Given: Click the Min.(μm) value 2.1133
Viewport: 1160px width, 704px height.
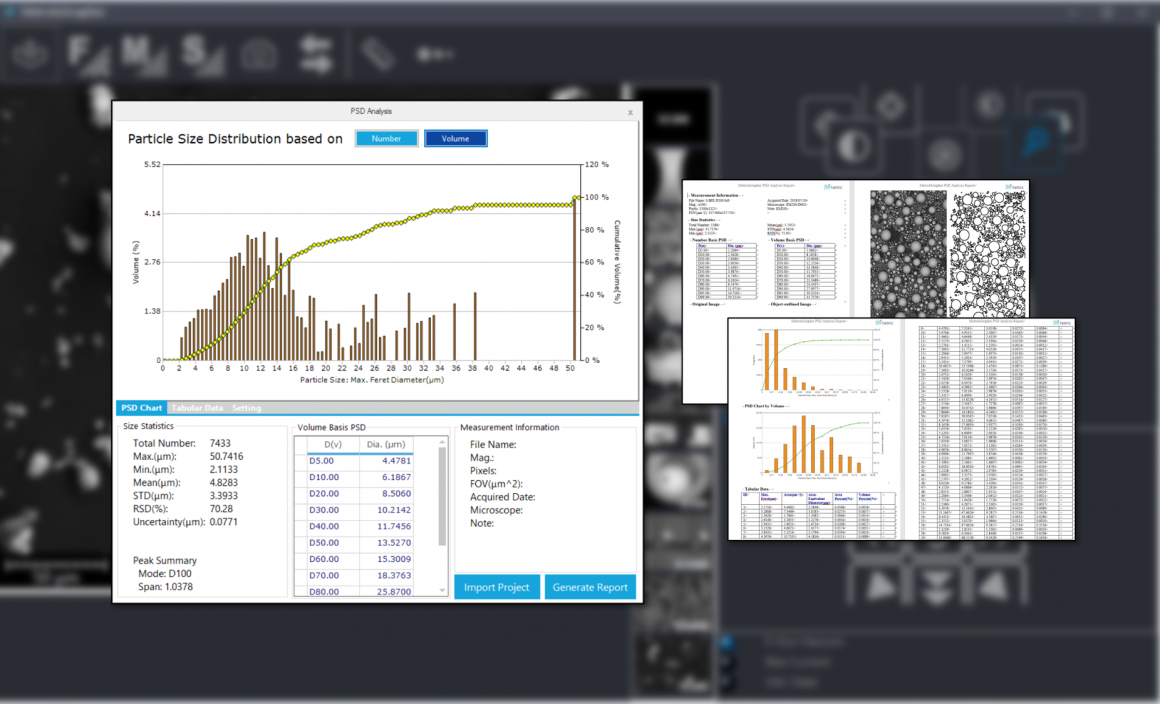Looking at the screenshot, I should pyautogui.click(x=223, y=470).
